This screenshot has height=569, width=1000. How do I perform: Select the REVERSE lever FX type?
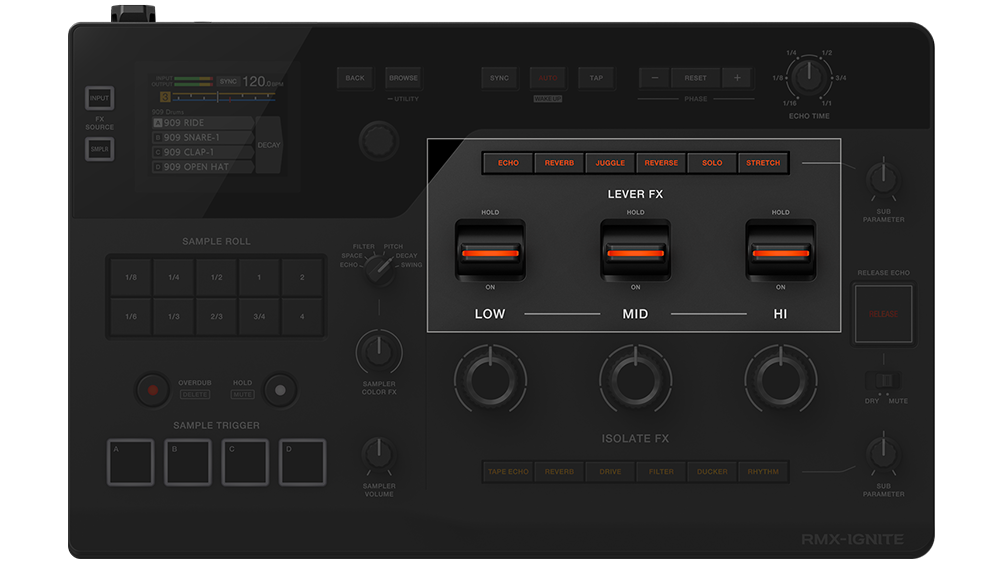click(661, 163)
